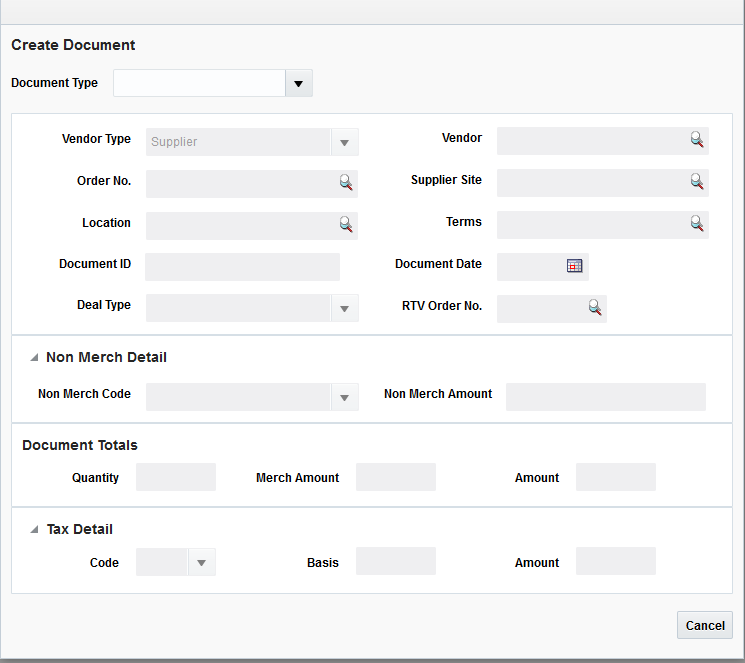The image size is (745, 663).
Task: Collapse the Non Merch Detail section
Action: click(35, 357)
